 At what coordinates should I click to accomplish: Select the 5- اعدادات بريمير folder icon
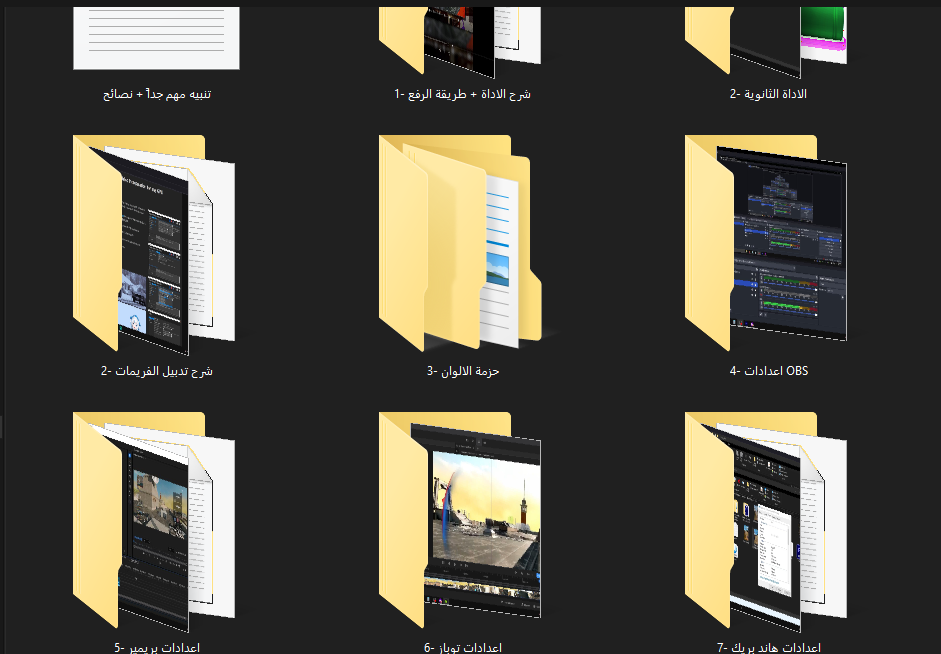click(154, 522)
